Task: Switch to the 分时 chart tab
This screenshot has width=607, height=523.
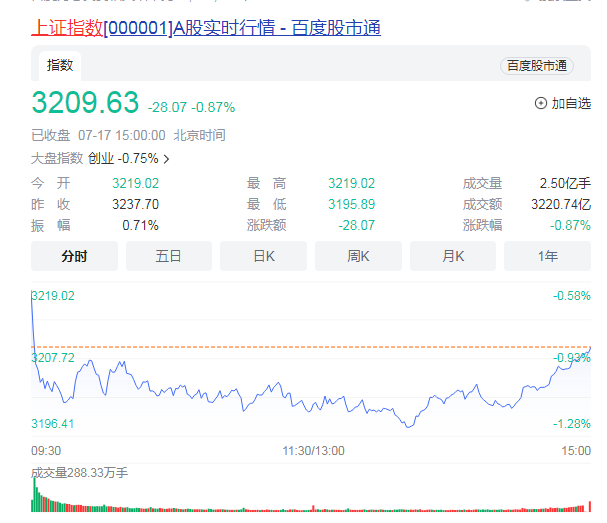Action: 74,256
